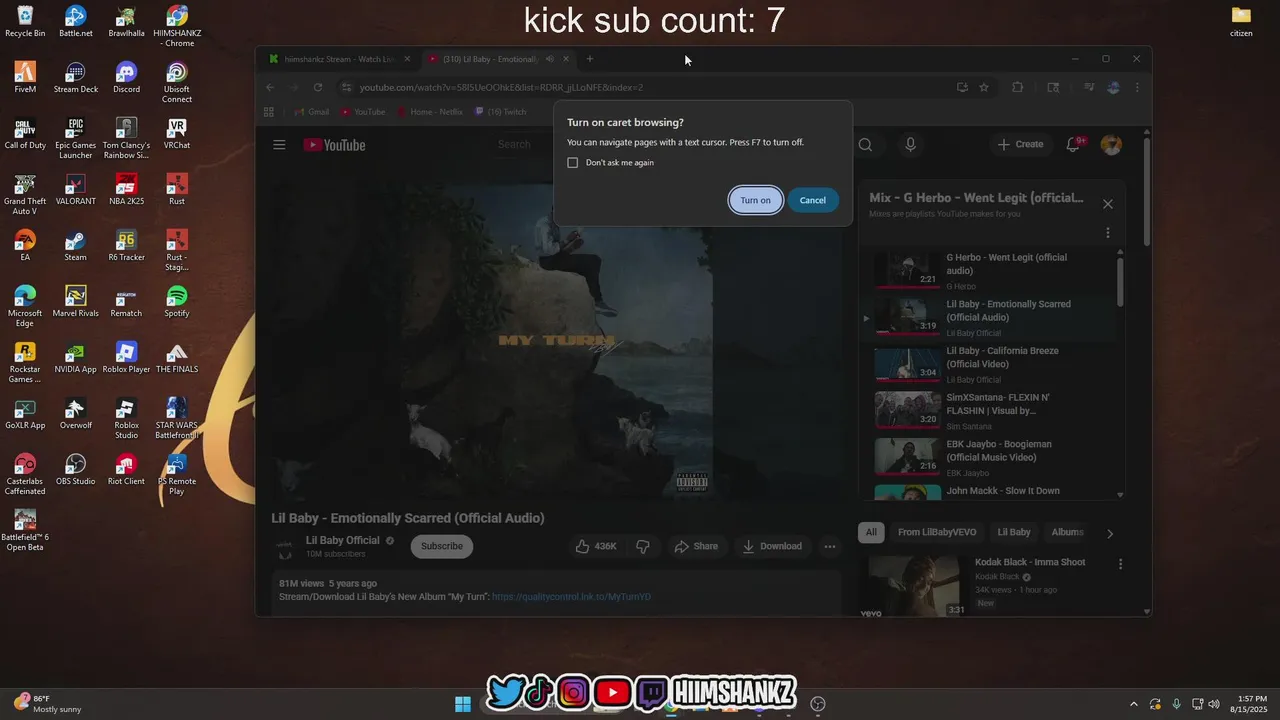Open OBS Studio desktop shortcut
Screen dimensions: 1280x720
75,470
